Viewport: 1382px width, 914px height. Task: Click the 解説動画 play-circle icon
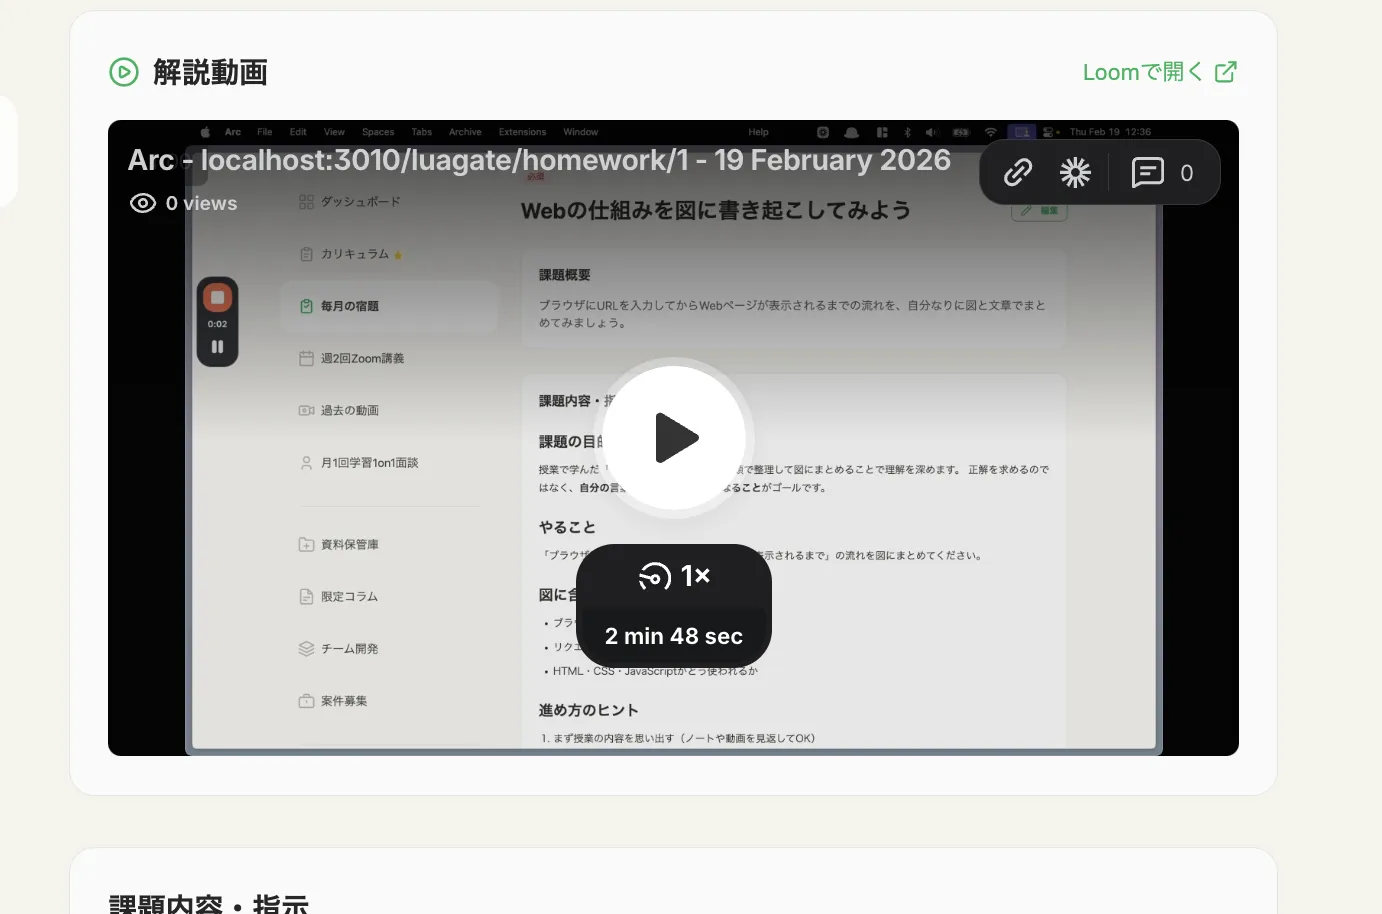(124, 72)
